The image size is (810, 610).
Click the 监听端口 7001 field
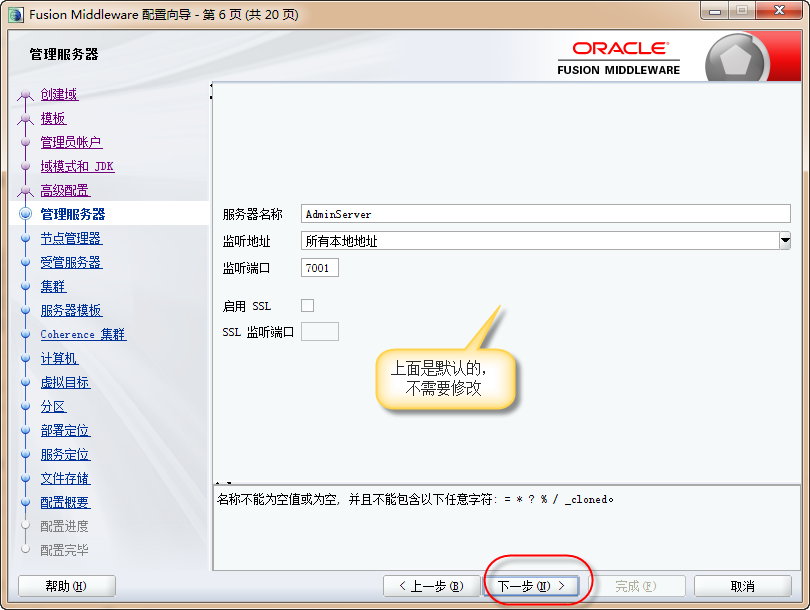coord(320,268)
